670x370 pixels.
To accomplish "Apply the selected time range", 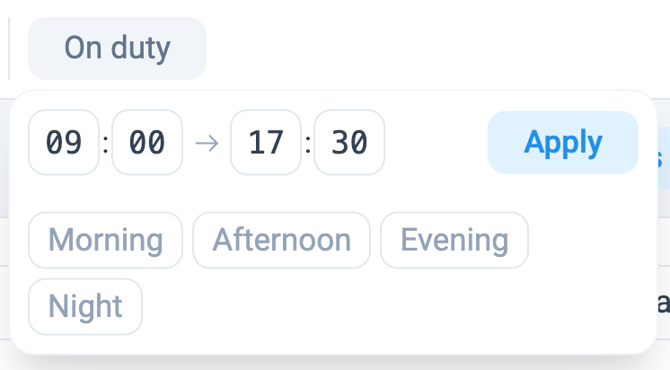I will [563, 142].
